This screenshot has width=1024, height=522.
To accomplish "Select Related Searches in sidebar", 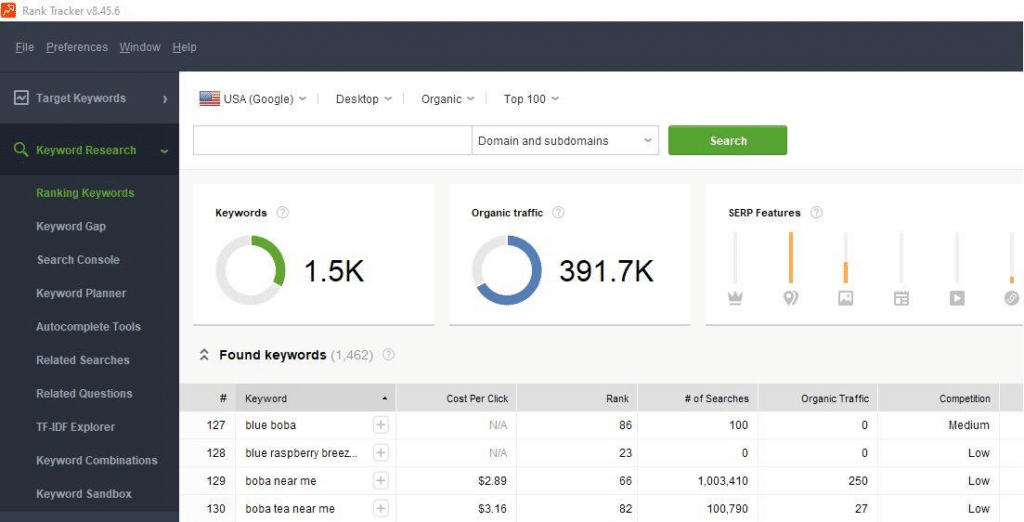I will tap(83, 360).
